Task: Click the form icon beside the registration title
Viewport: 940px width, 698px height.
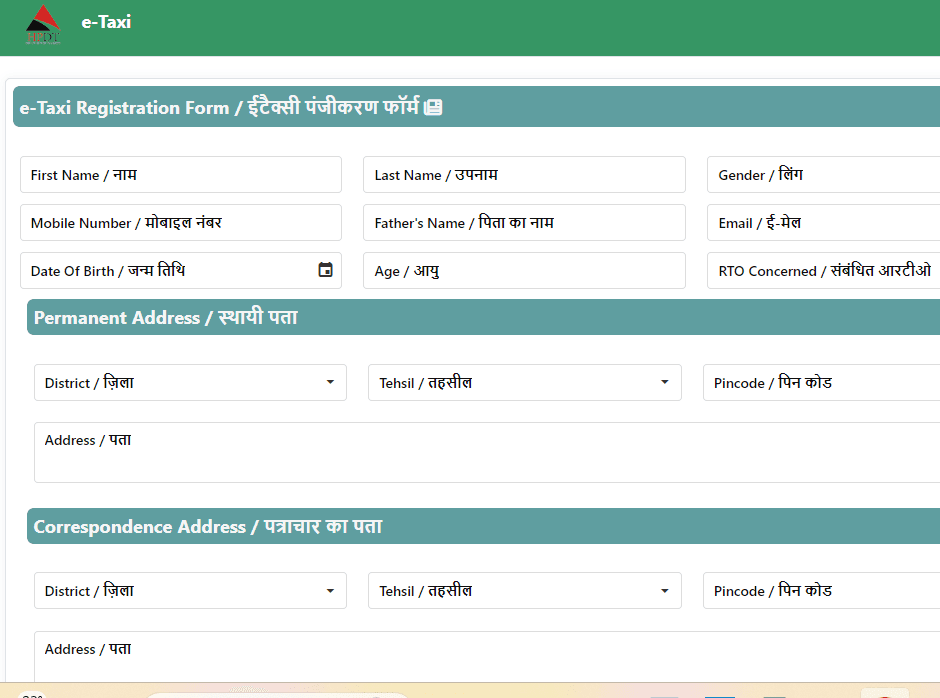Action: [433, 107]
